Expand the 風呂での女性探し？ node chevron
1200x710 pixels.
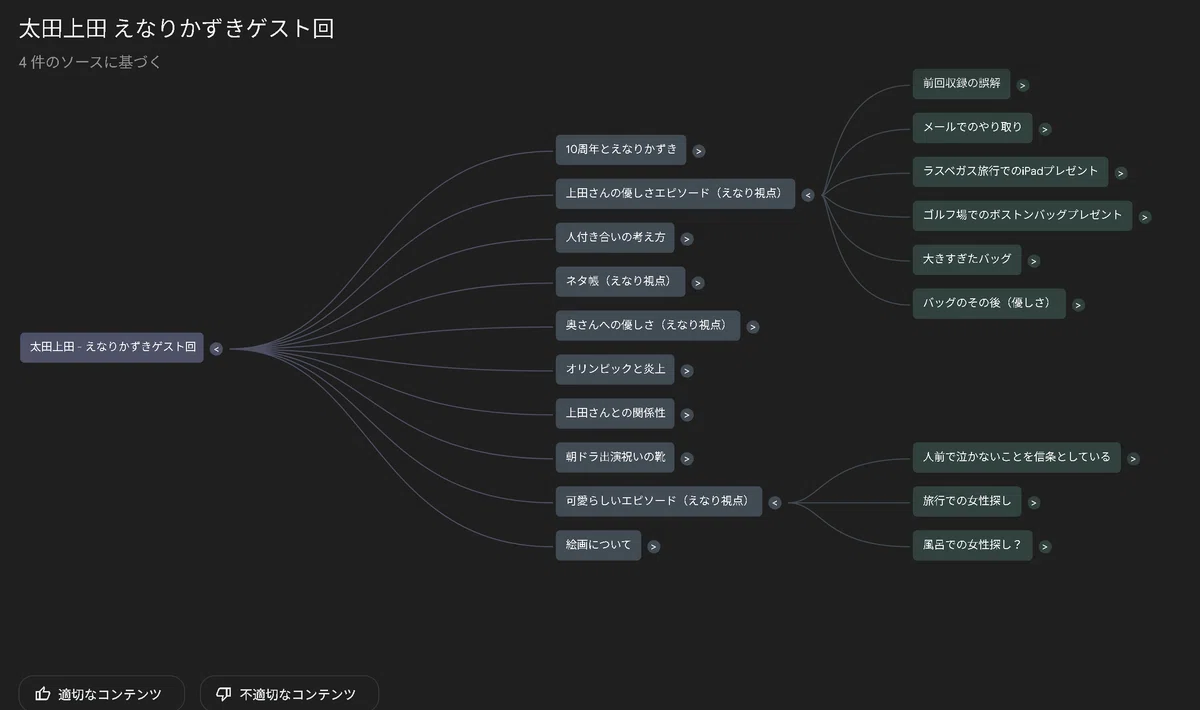1045,547
